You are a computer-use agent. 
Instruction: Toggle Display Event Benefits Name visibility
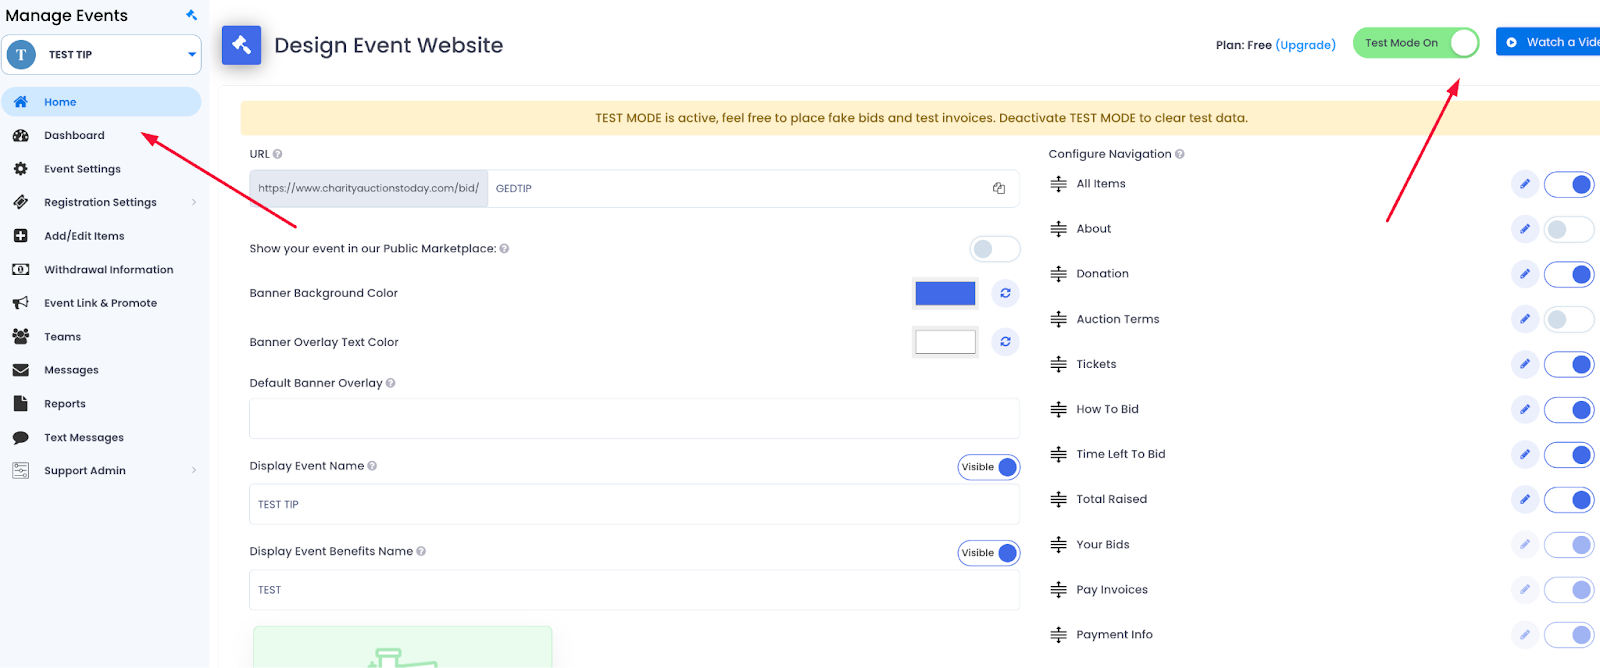pos(989,553)
